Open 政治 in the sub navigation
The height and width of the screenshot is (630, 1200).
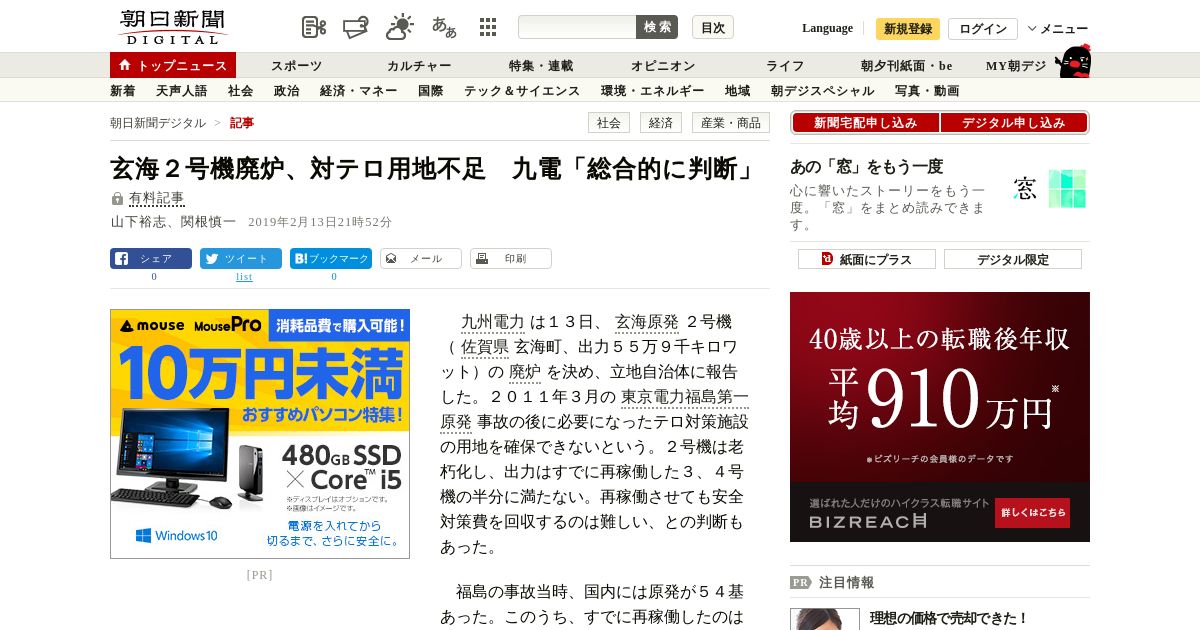(287, 91)
